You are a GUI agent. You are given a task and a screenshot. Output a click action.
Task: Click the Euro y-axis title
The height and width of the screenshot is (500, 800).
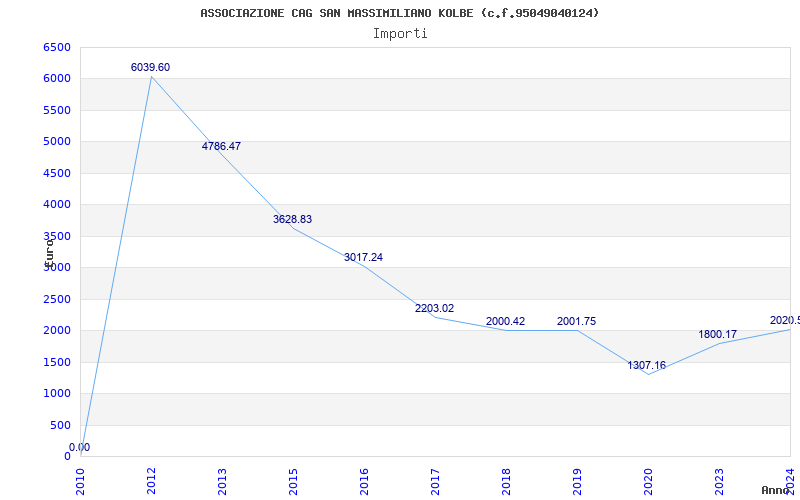pos(49,253)
